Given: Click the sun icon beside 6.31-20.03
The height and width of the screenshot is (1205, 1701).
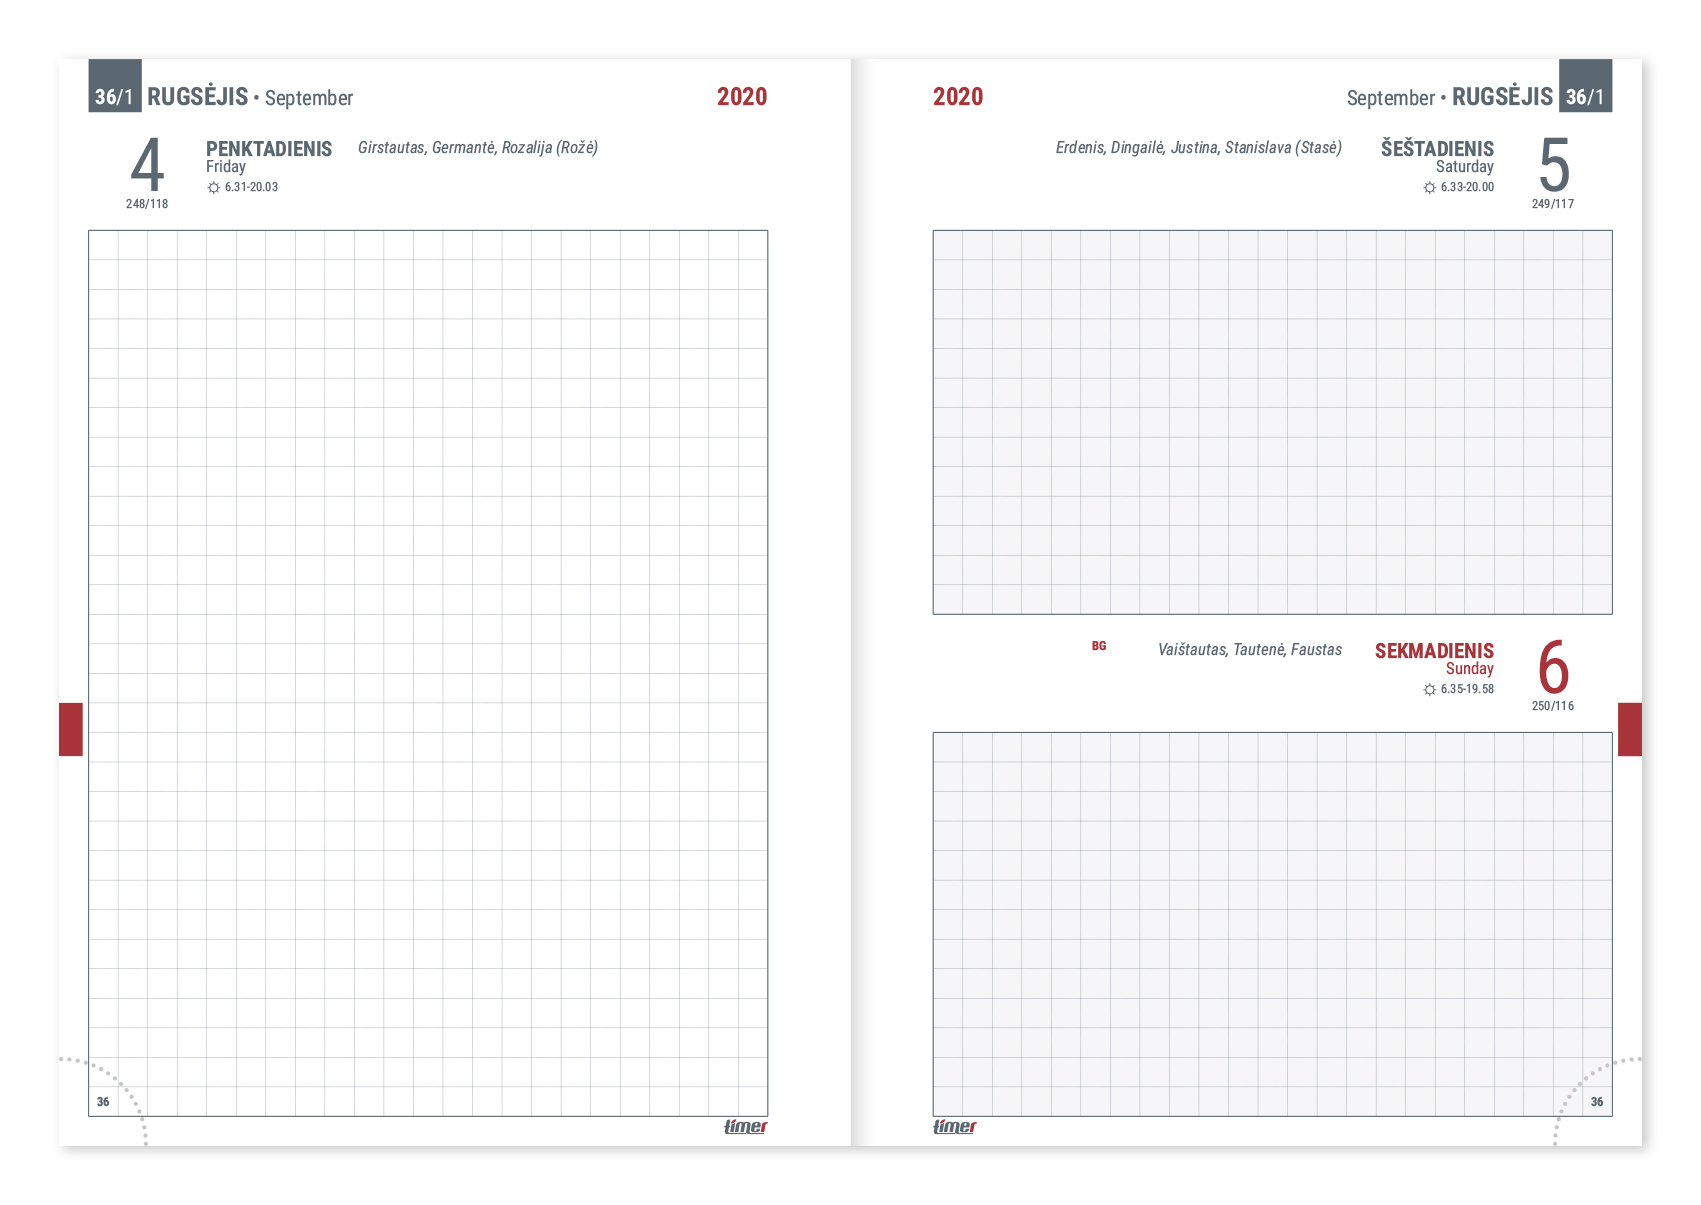Looking at the screenshot, I should coord(213,188).
